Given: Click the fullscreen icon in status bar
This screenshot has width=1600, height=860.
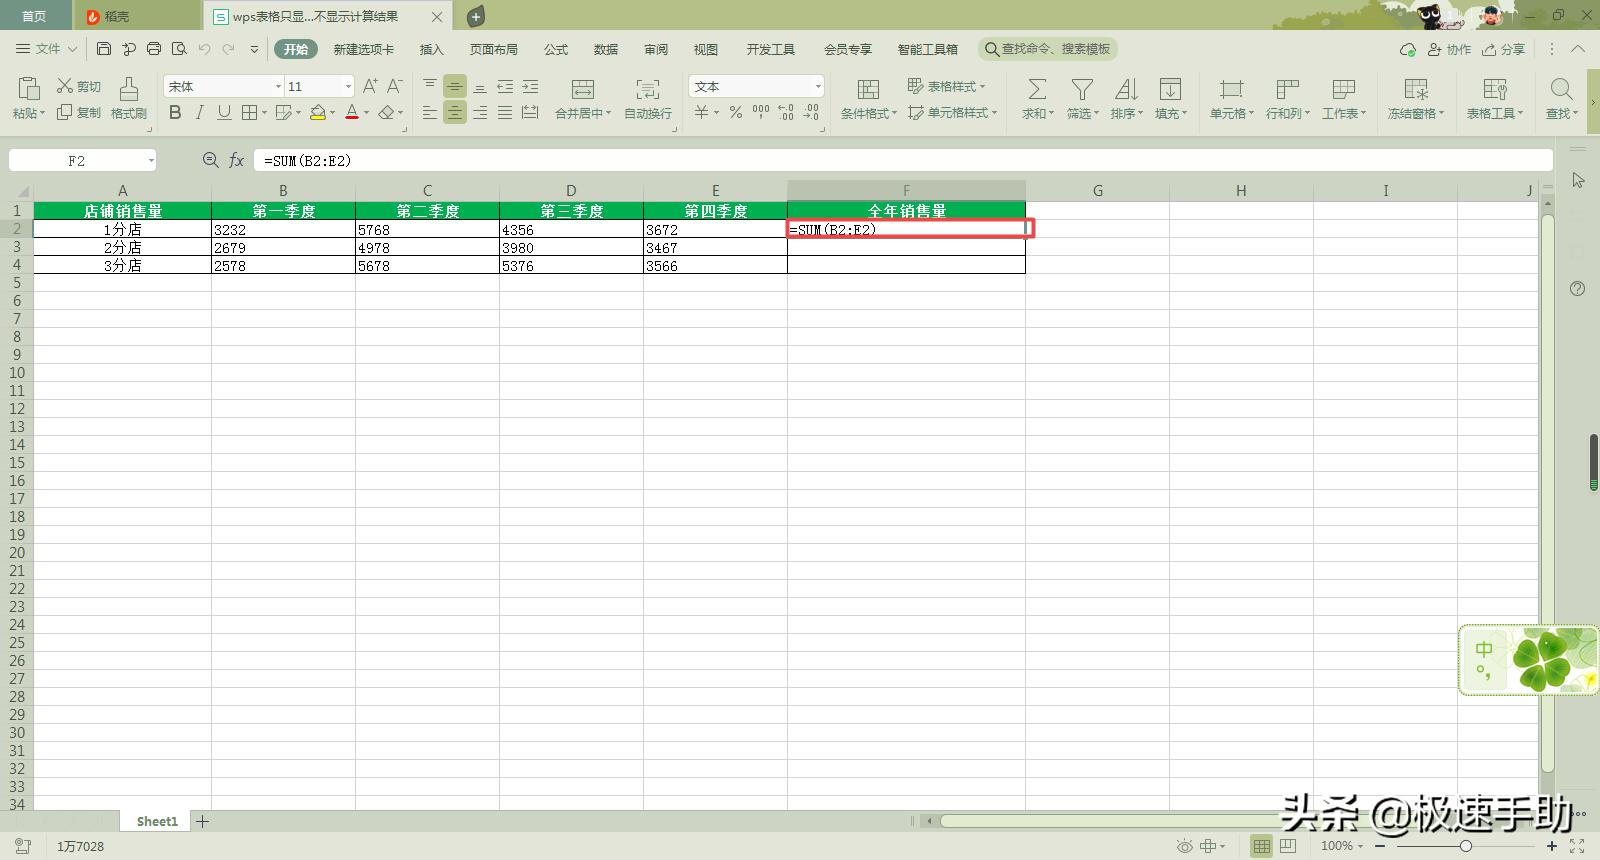Looking at the screenshot, I should pos(1577,846).
